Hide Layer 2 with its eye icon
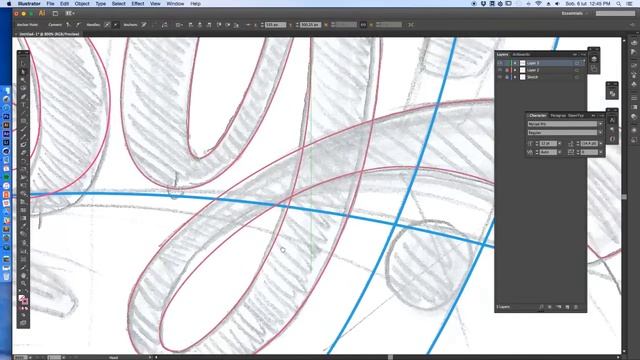The height and width of the screenshot is (360, 640). pos(500,70)
